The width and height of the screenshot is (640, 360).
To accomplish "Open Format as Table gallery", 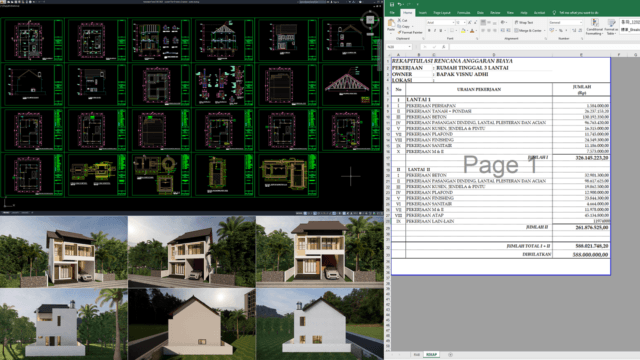I will coord(611,27).
